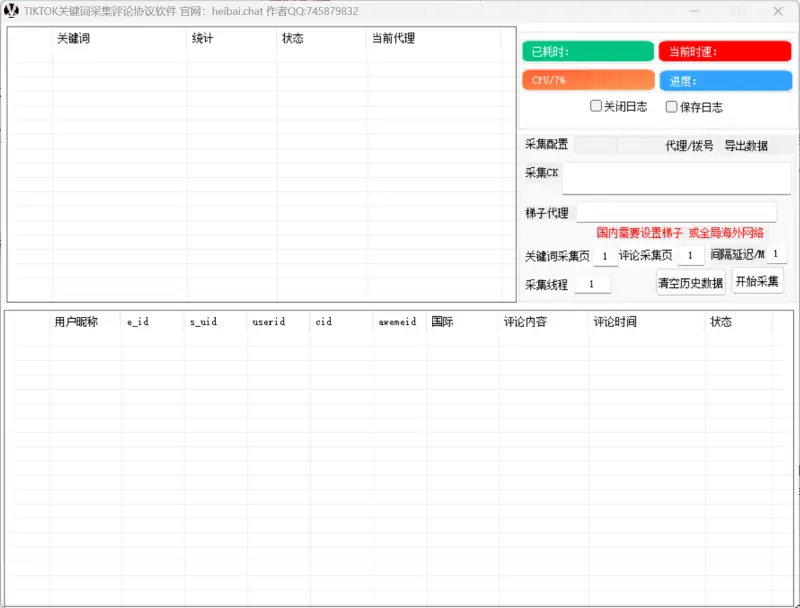Click the blue 进度 progress indicator
The image size is (800, 608).
click(x=725, y=80)
